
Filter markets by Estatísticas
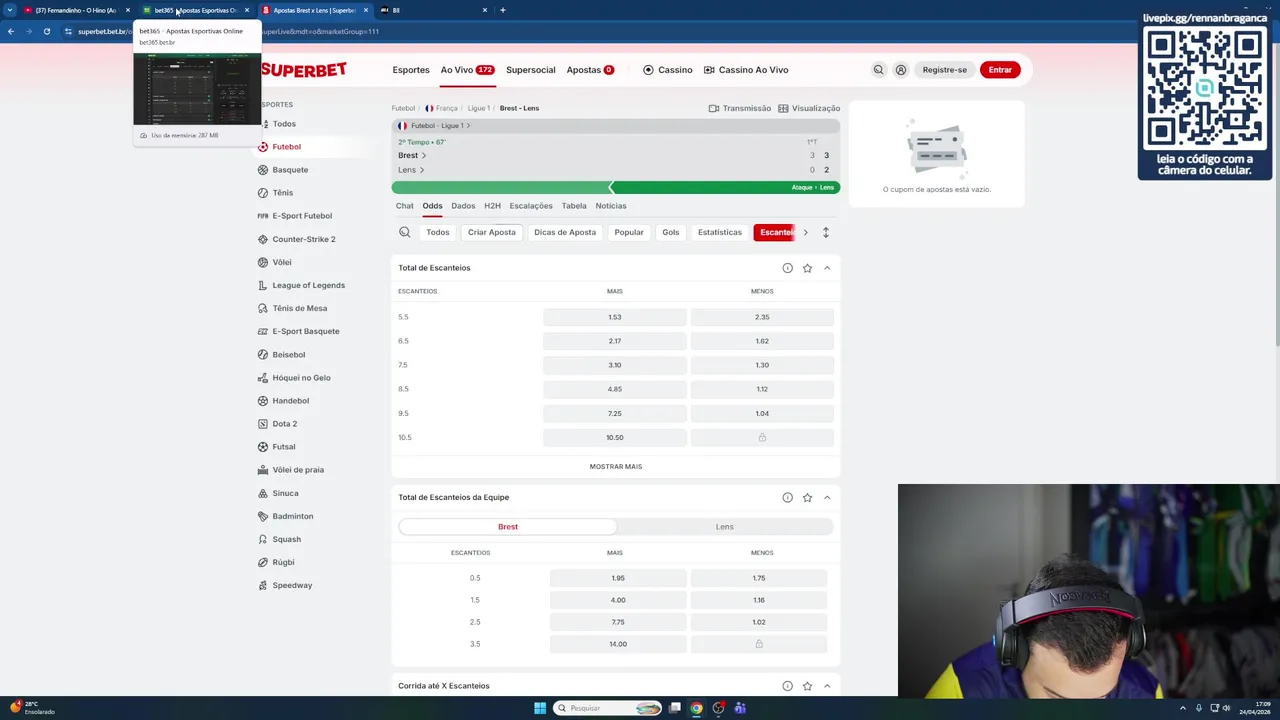tap(720, 232)
